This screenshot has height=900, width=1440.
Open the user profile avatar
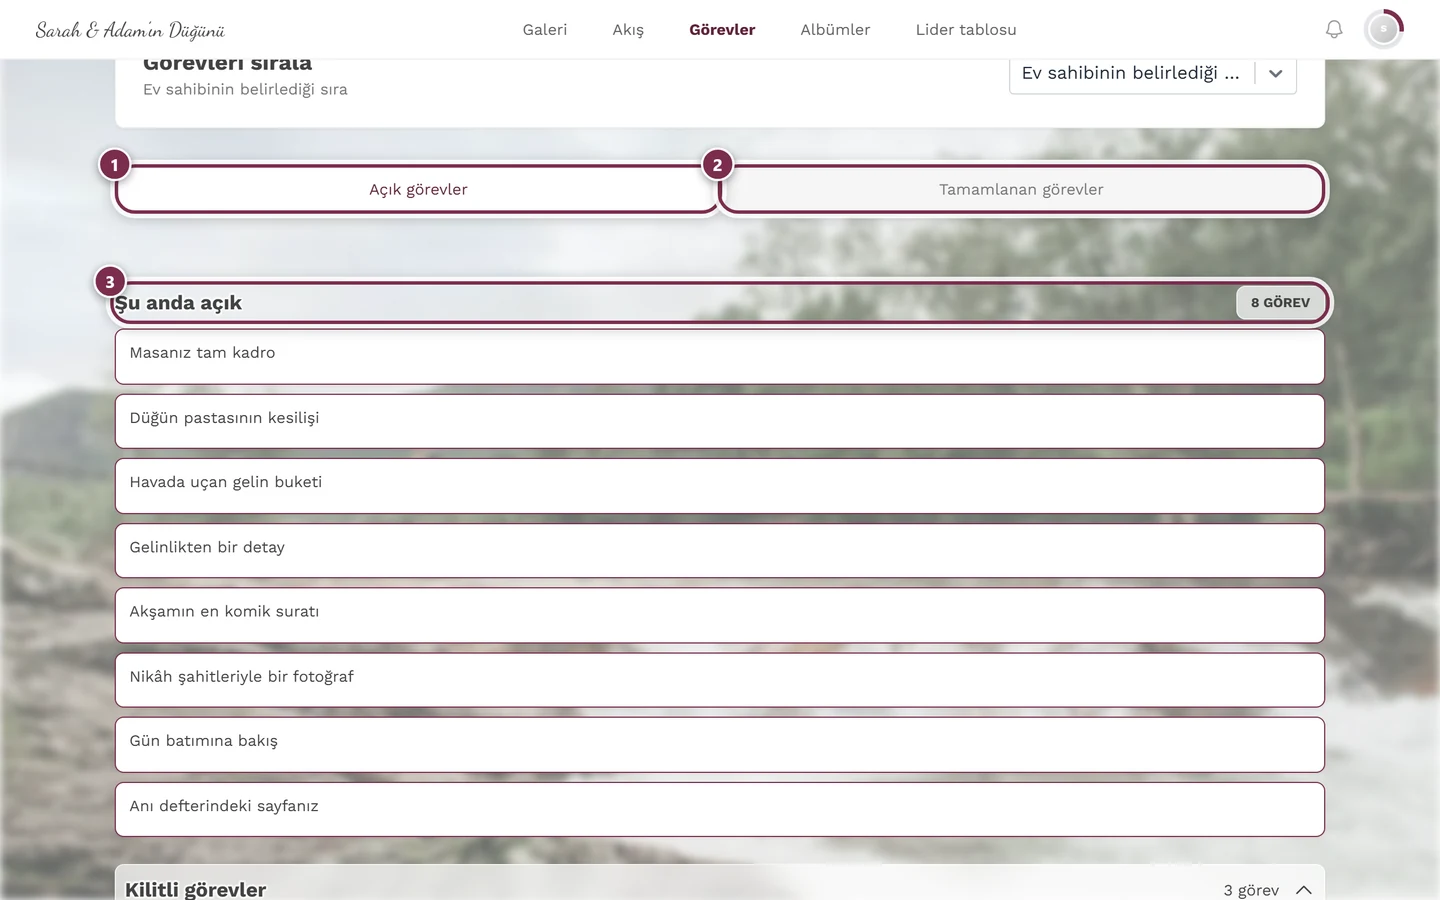tap(1384, 30)
